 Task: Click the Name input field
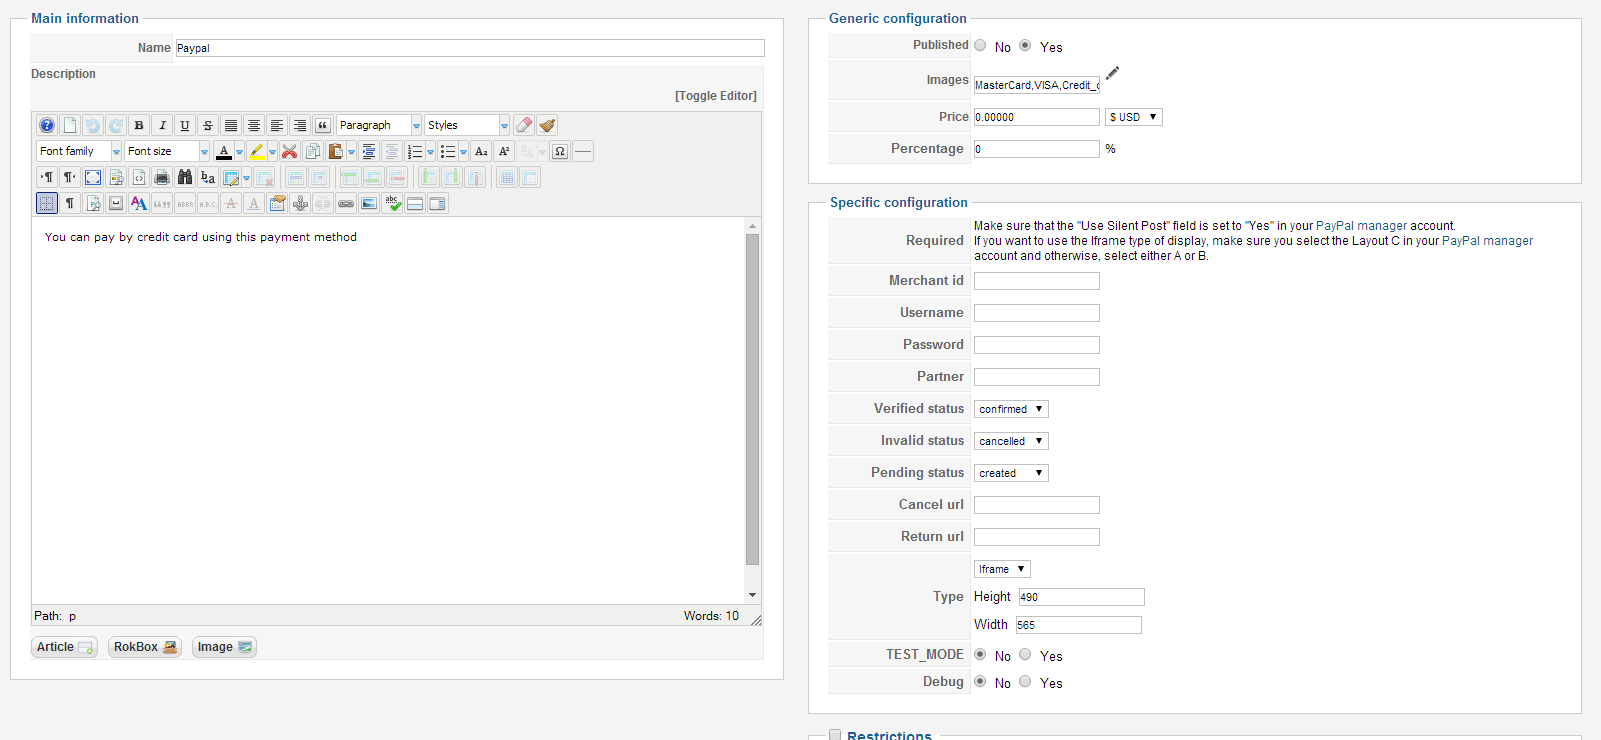point(470,48)
